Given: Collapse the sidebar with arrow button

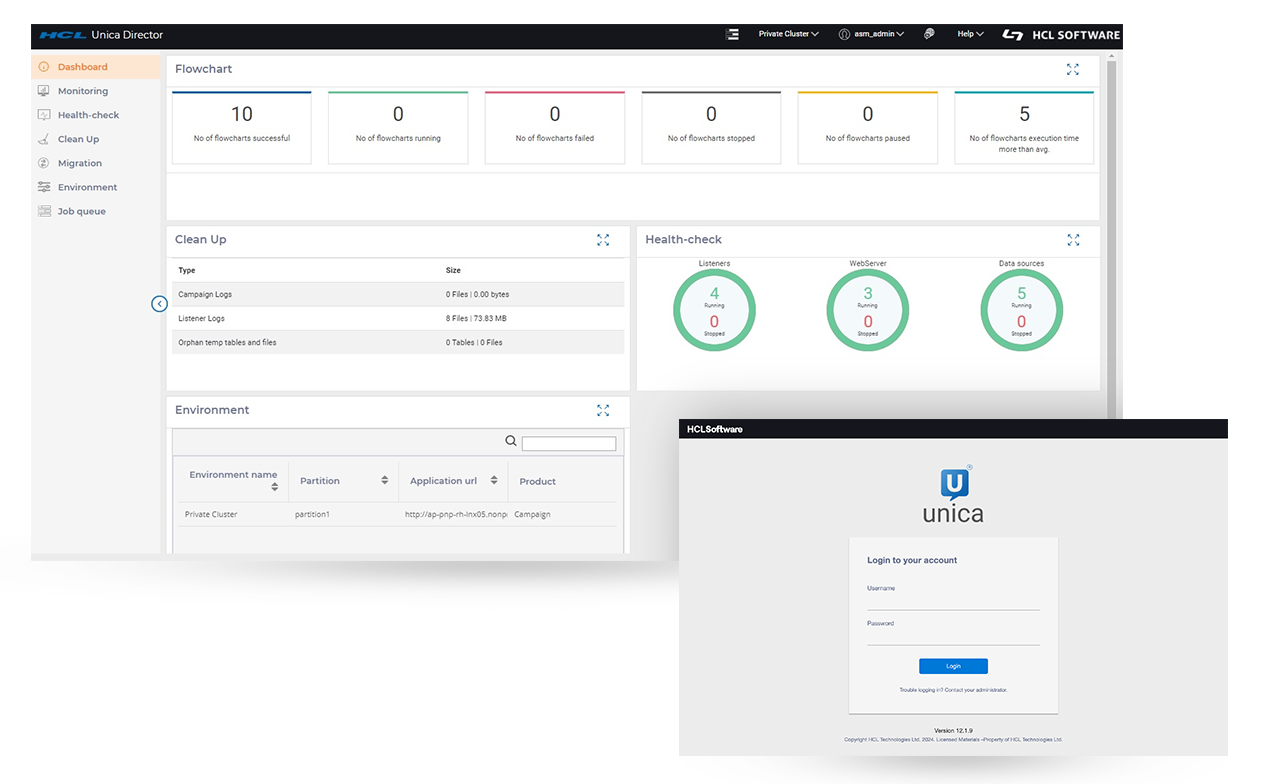Looking at the screenshot, I should coord(159,303).
